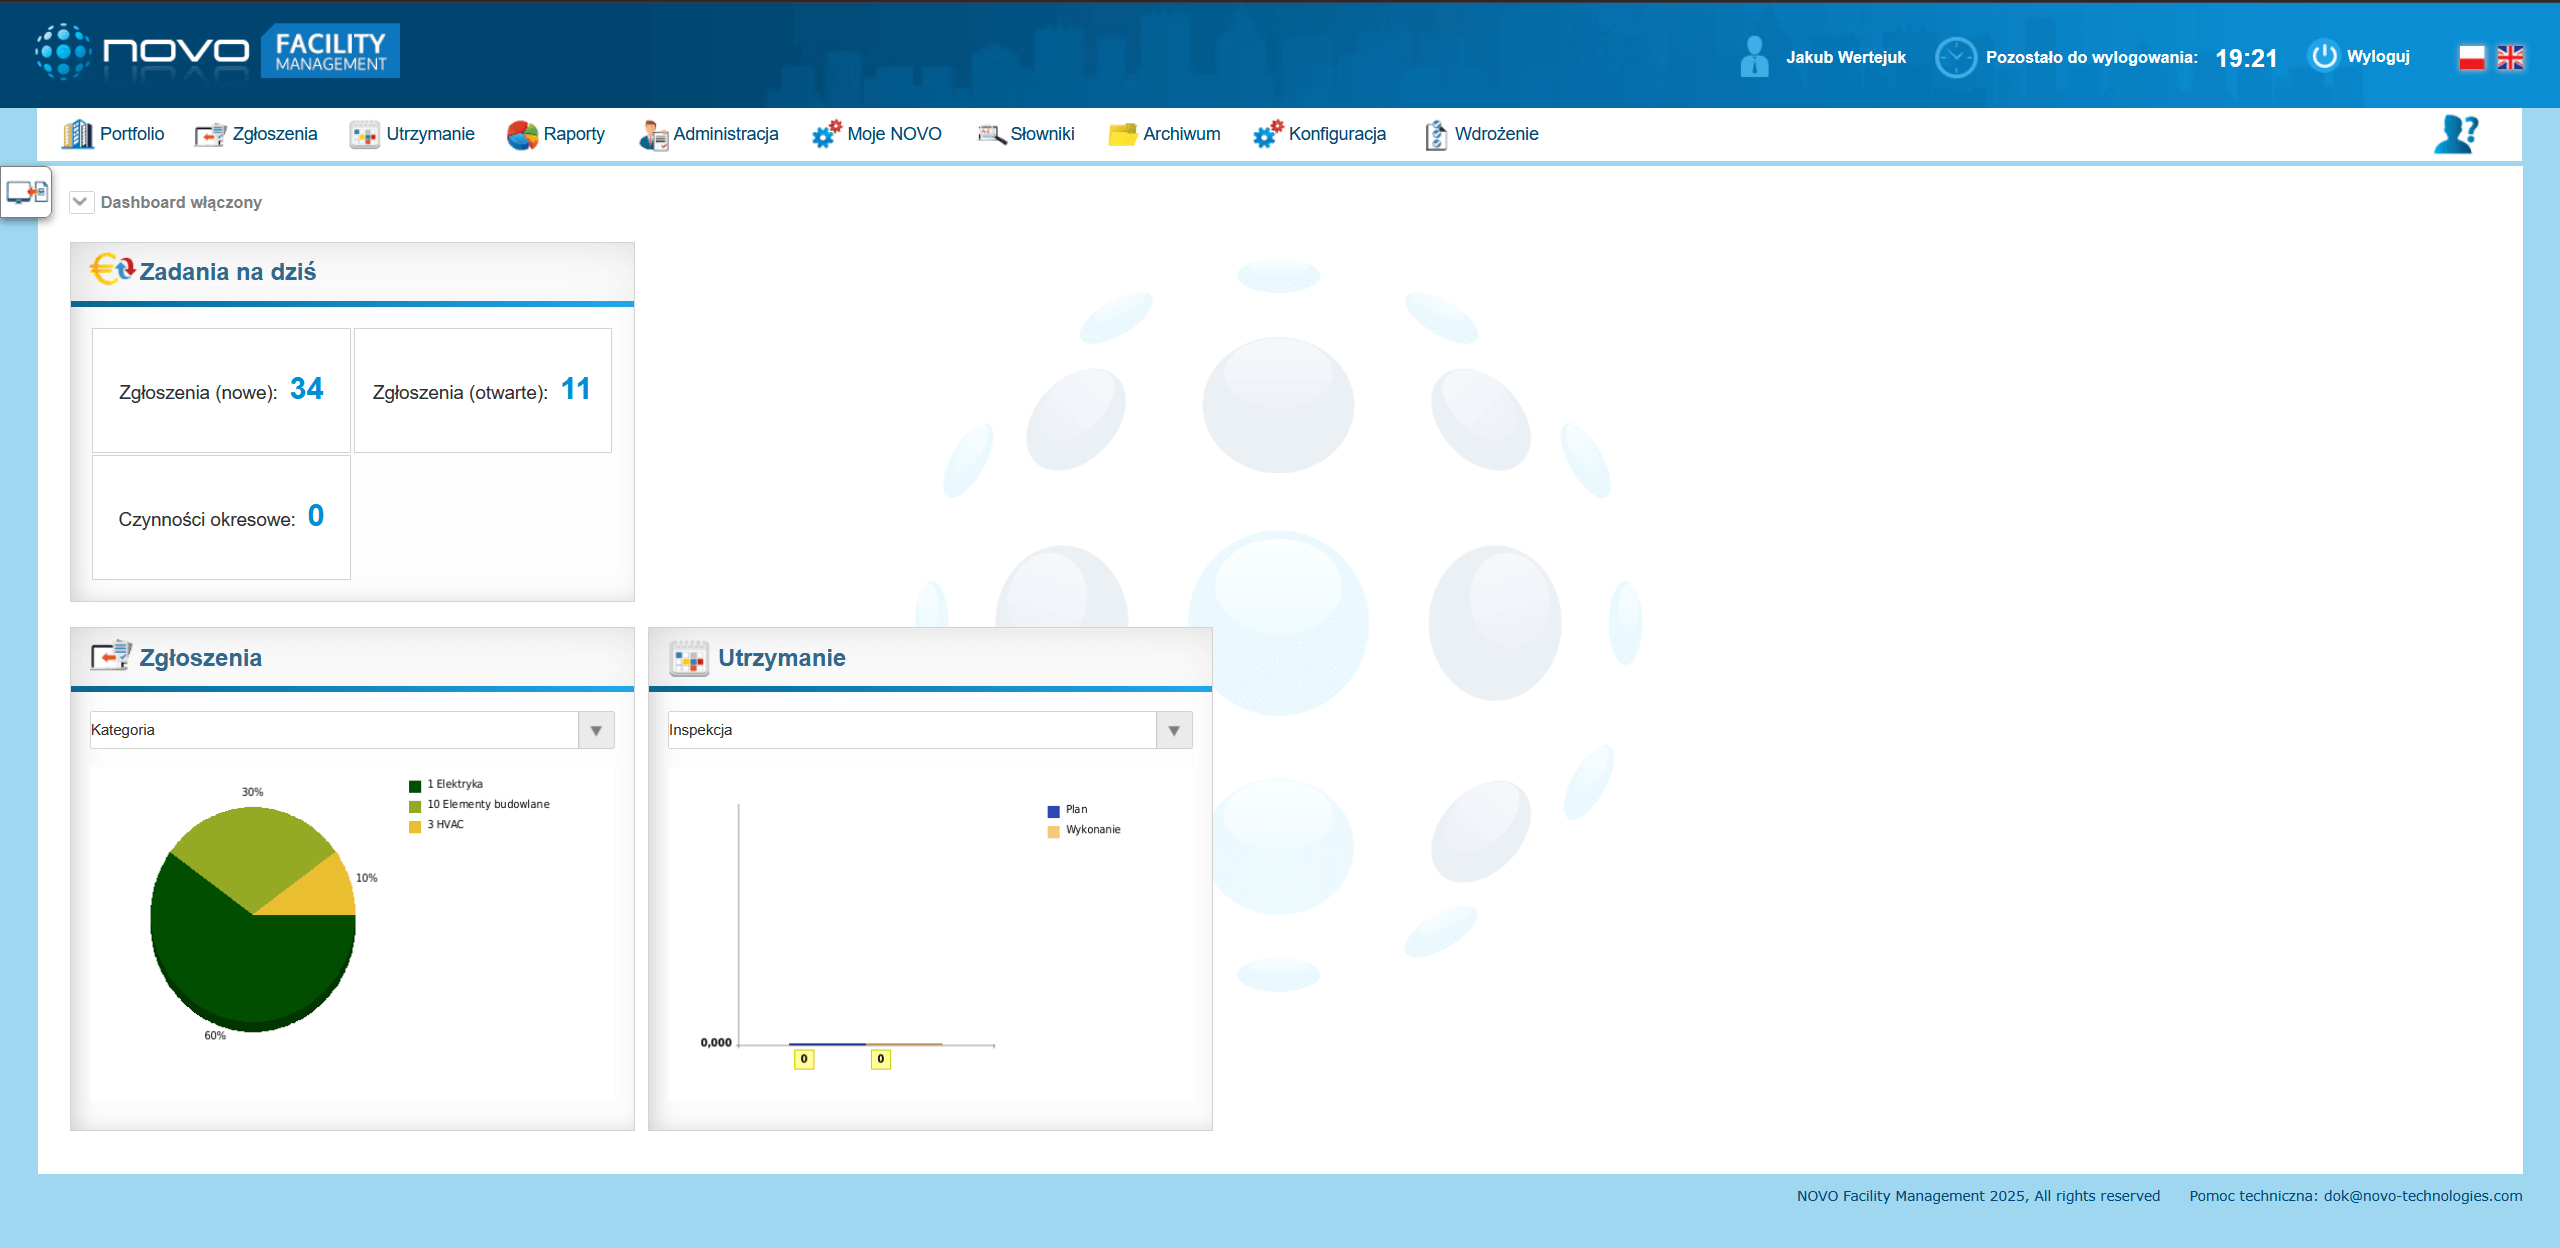2560x1248 pixels.
Task: Click the Wyloguj power icon
Action: (x=2324, y=56)
